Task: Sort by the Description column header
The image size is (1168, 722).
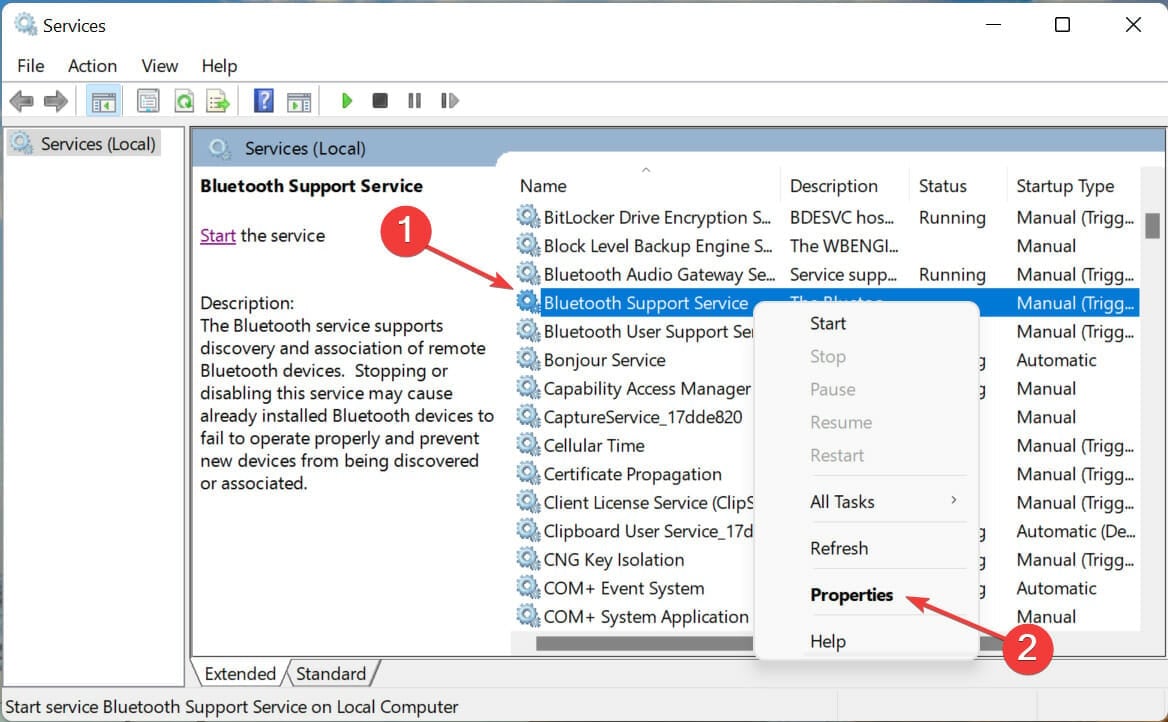Action: click(x=844, y=186)
